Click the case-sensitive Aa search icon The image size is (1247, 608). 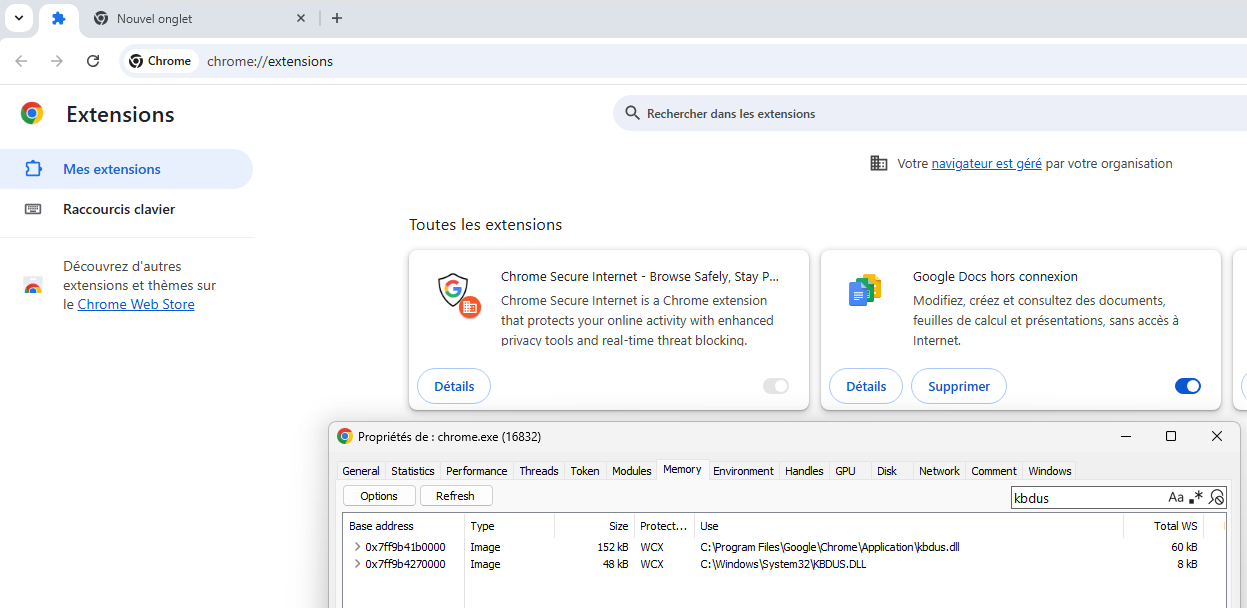(1176, 497)
